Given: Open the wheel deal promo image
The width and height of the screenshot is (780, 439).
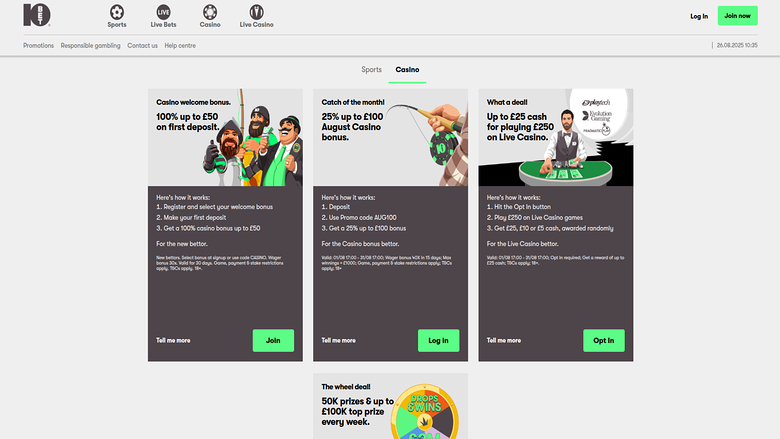Looking at the screenshot, I should click(x=390, y=406).
